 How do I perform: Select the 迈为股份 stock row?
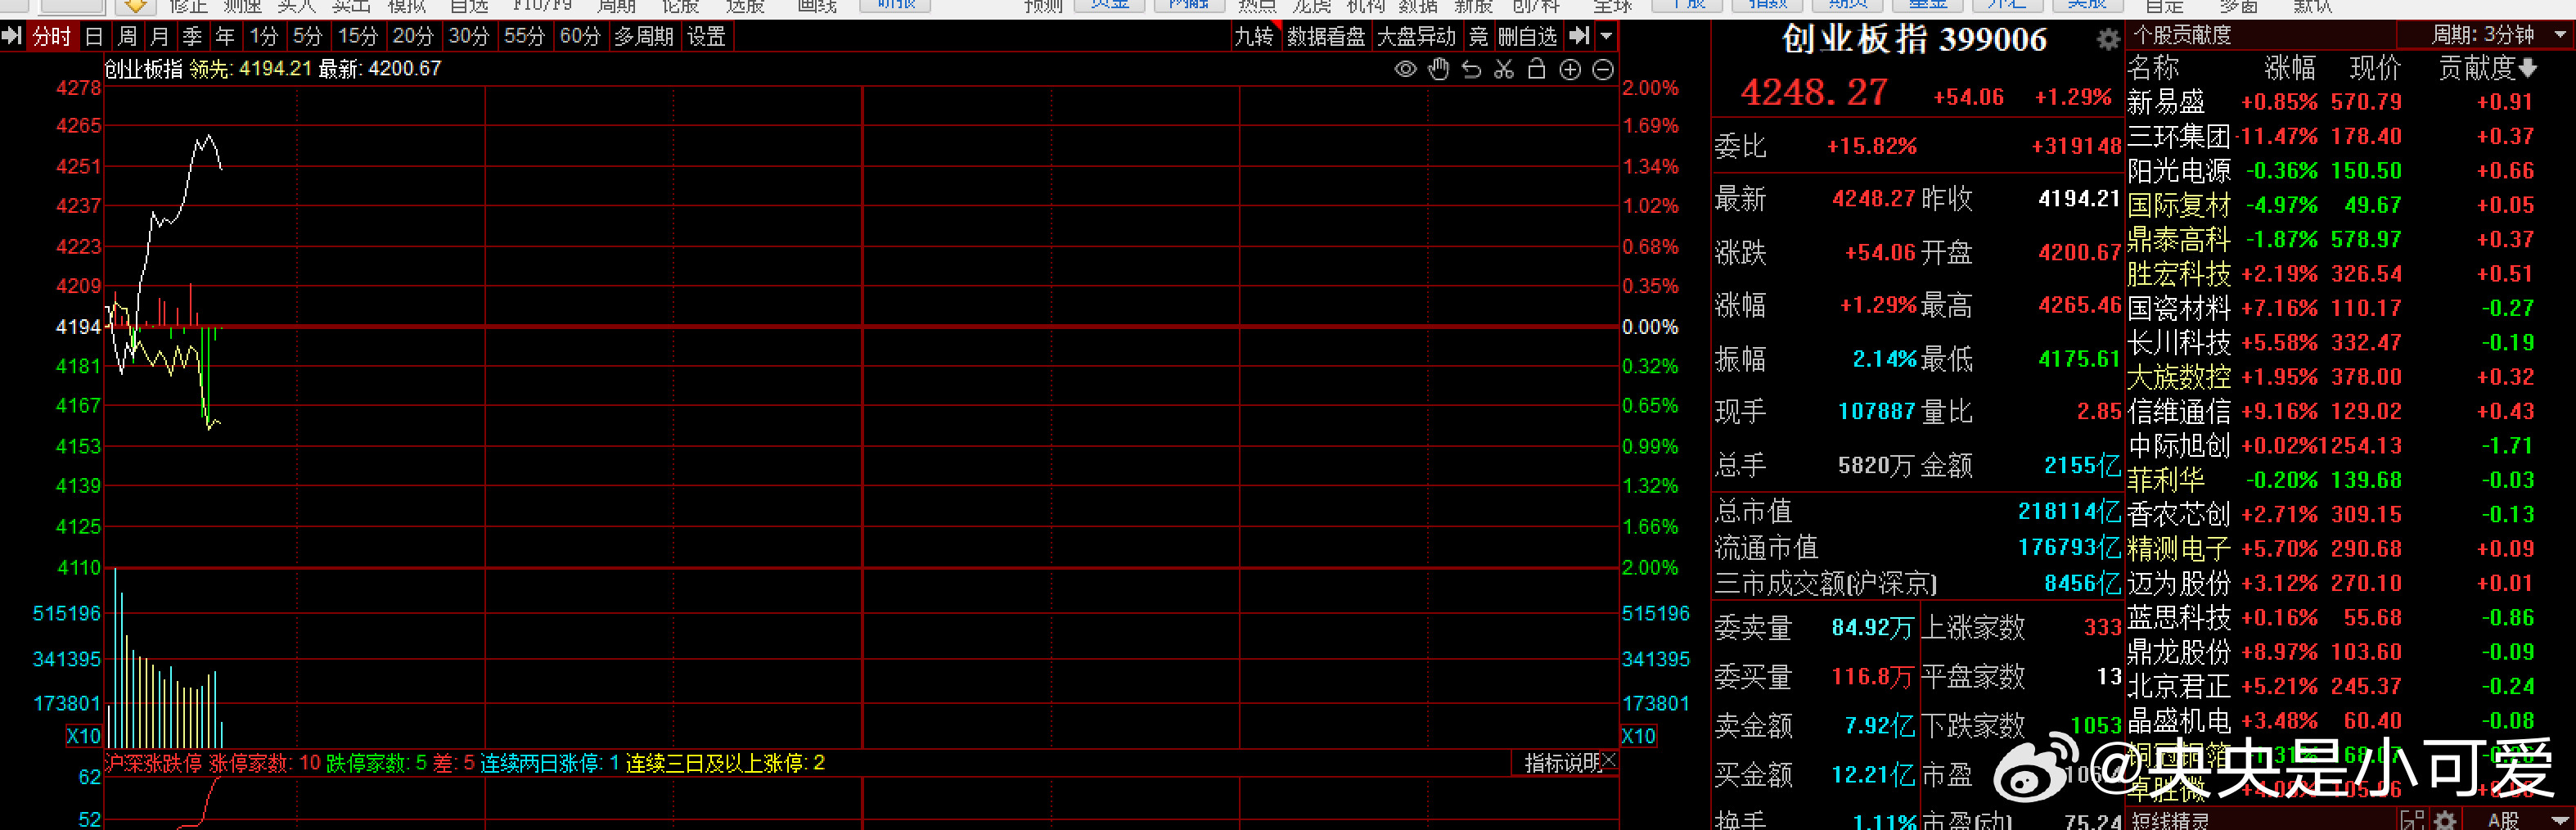(x=2350, y=583)
